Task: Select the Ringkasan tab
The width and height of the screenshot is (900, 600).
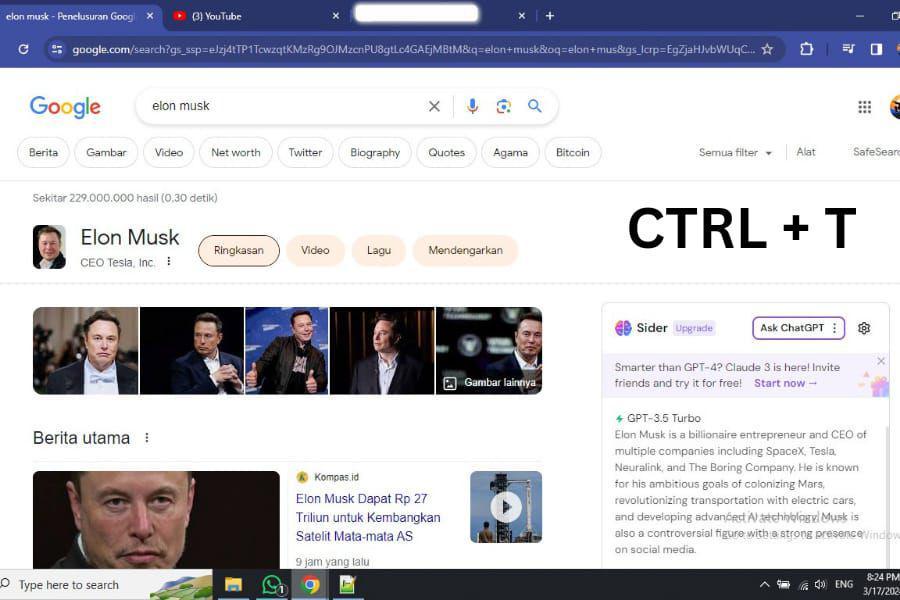Action: pyautogui.click(x=239, y=250)
